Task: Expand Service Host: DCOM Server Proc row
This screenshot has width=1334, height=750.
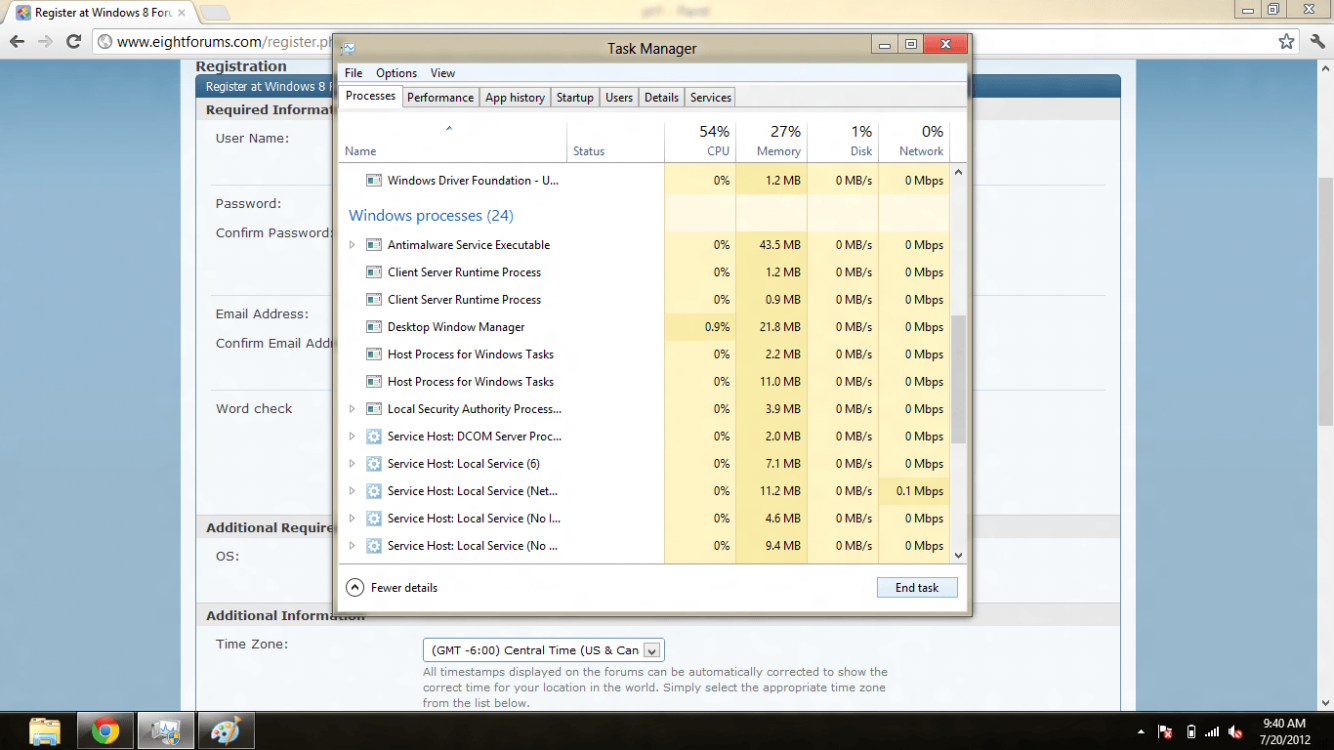Action: [352, 436]
